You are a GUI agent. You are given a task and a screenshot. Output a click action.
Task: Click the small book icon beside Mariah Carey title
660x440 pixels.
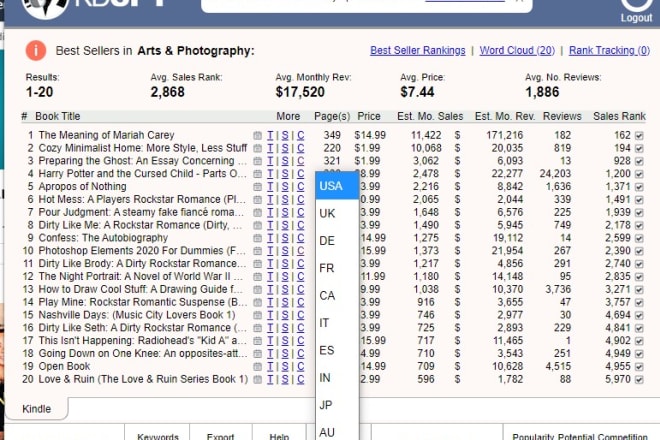pos(256,135)
